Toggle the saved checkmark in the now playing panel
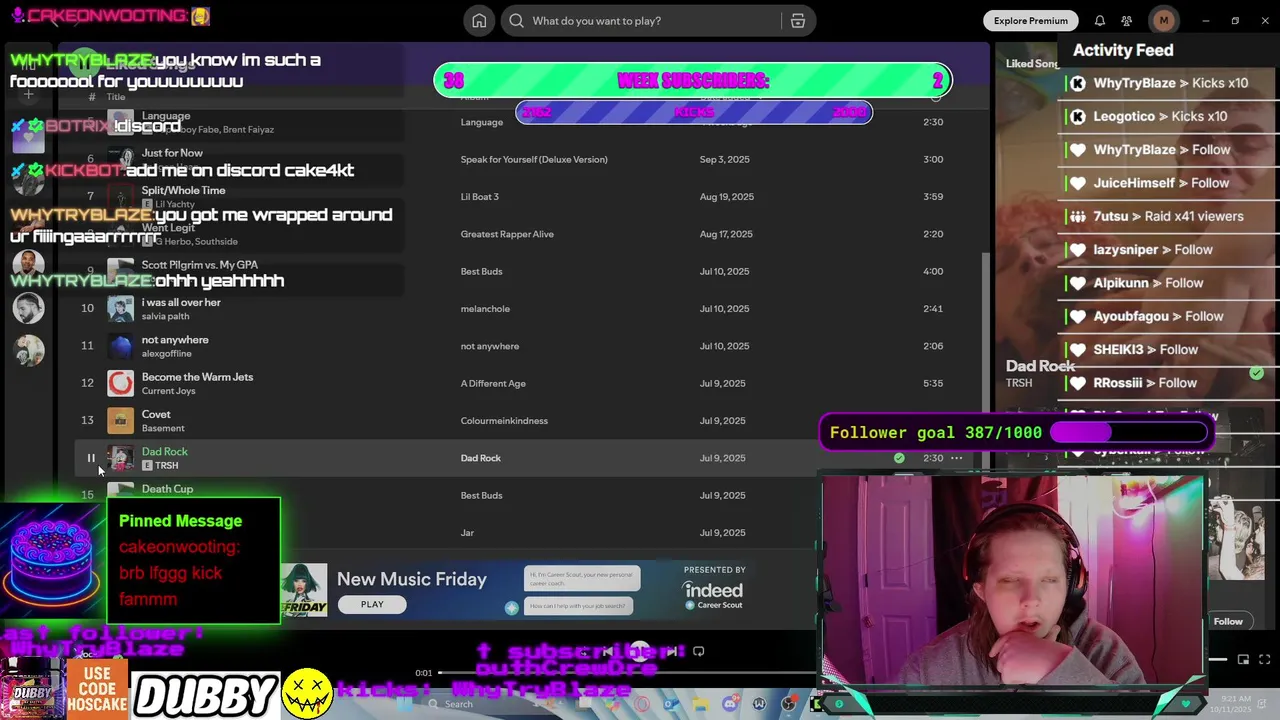1280x720 pixels. point(1256,373)
